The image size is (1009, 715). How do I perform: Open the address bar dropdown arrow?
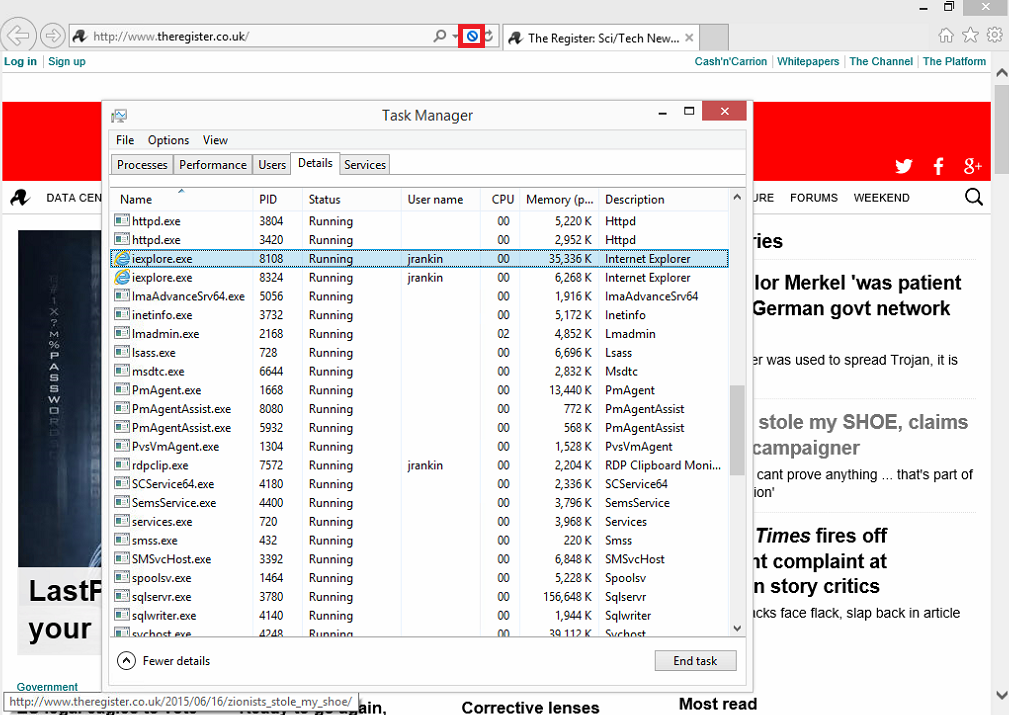(x=455, y=37)
